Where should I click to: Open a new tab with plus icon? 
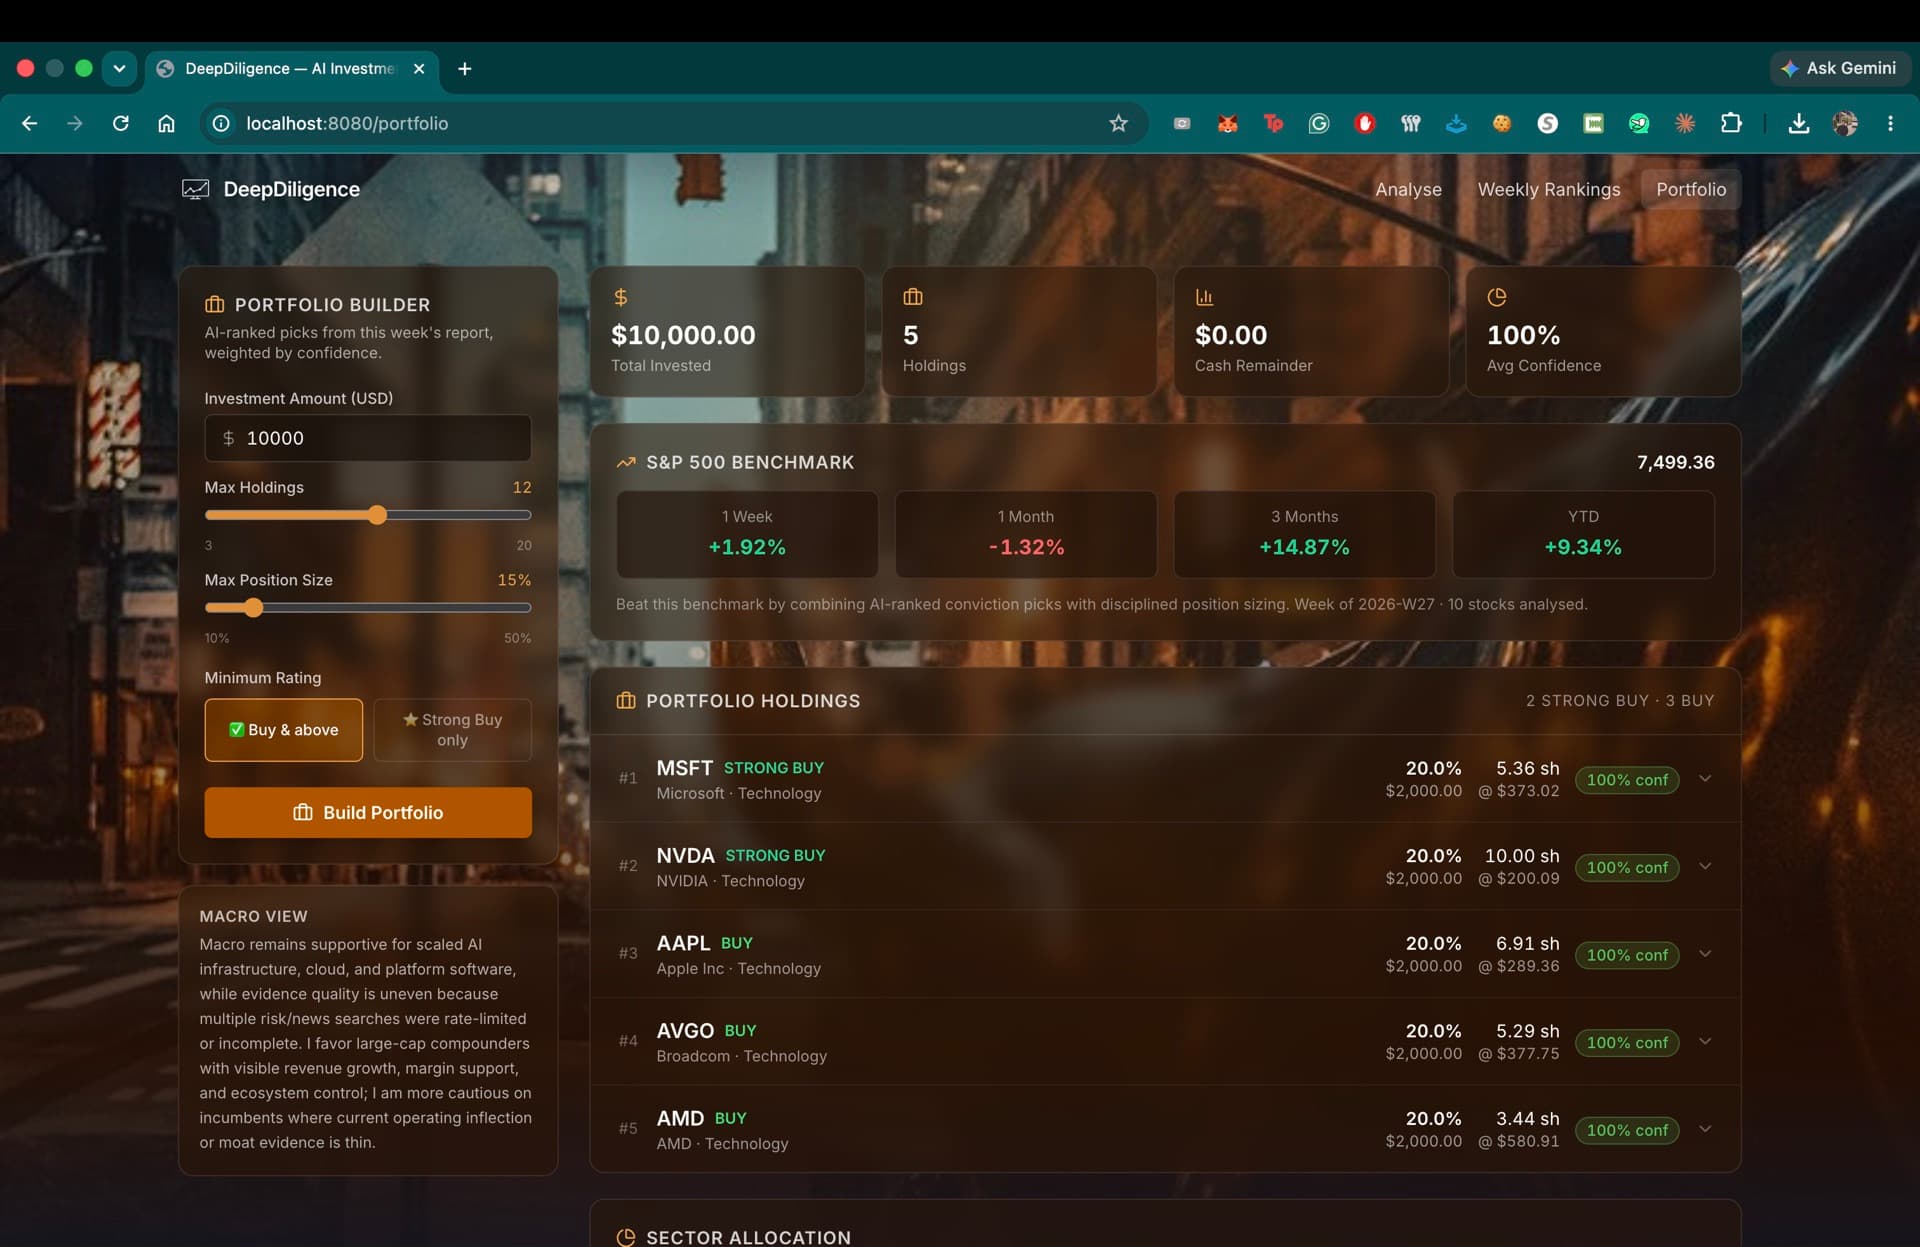464,68
